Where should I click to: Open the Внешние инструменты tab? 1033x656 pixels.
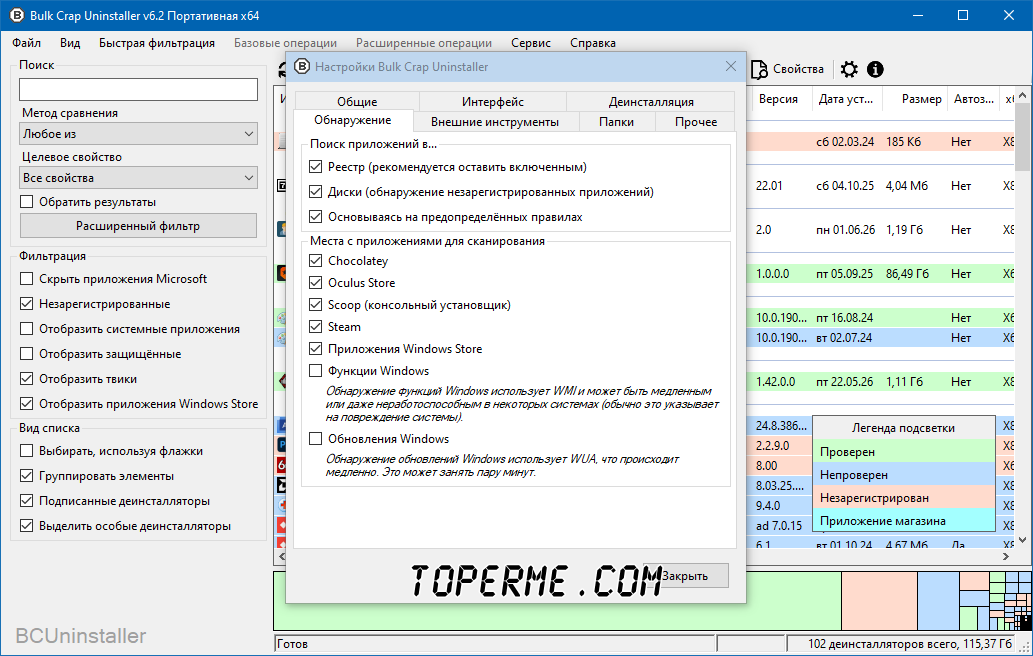tap(495, 122)
